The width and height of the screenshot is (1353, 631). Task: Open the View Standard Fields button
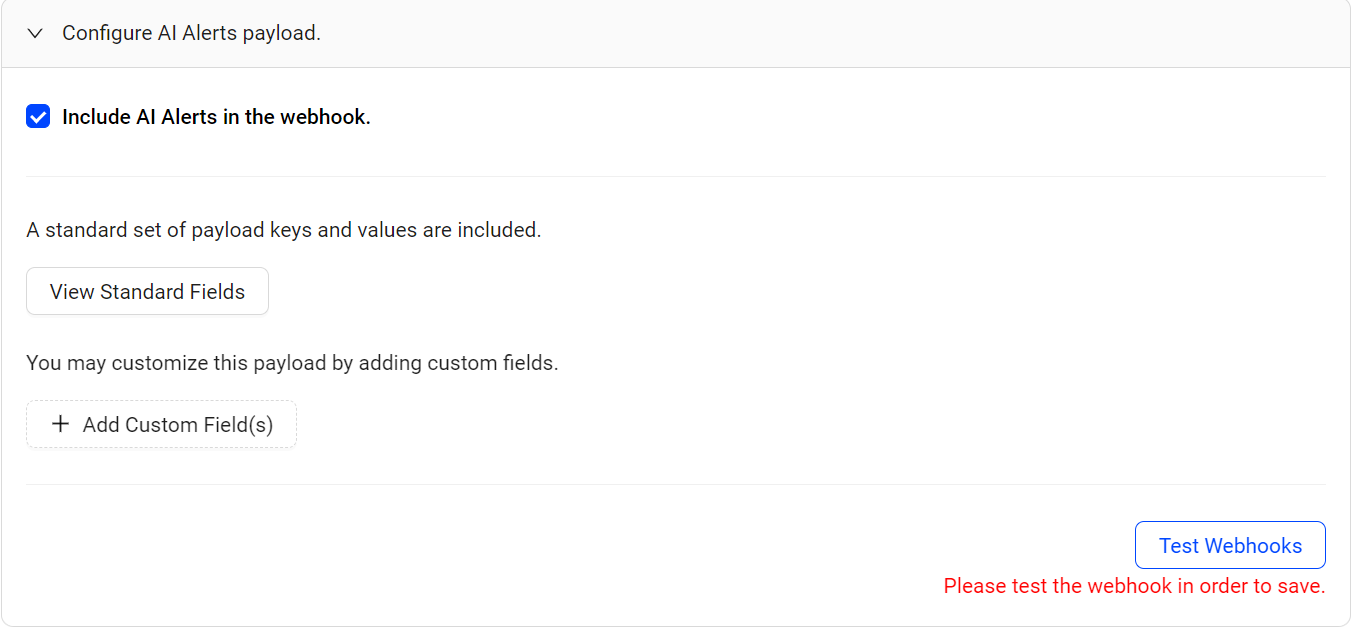[147, 292]
